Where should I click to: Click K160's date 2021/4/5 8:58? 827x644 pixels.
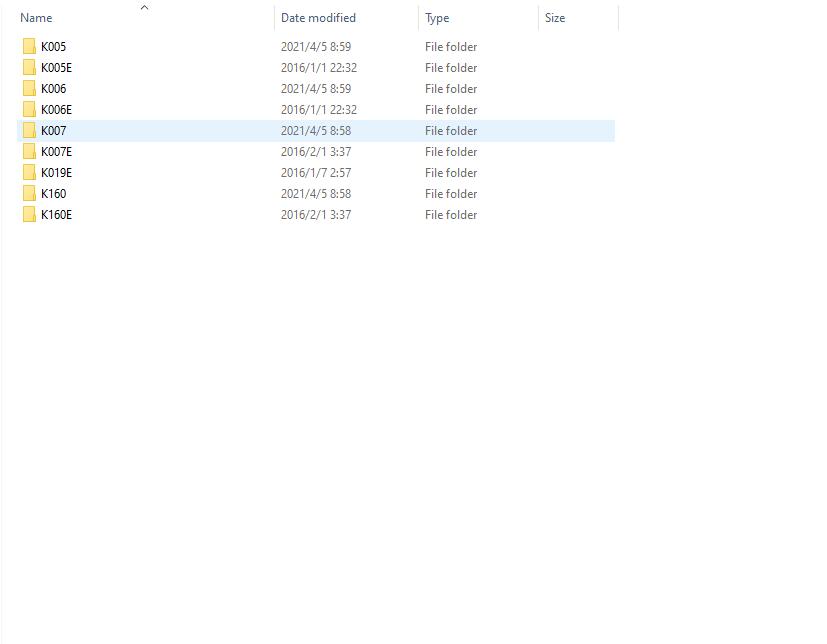point(316,194)
